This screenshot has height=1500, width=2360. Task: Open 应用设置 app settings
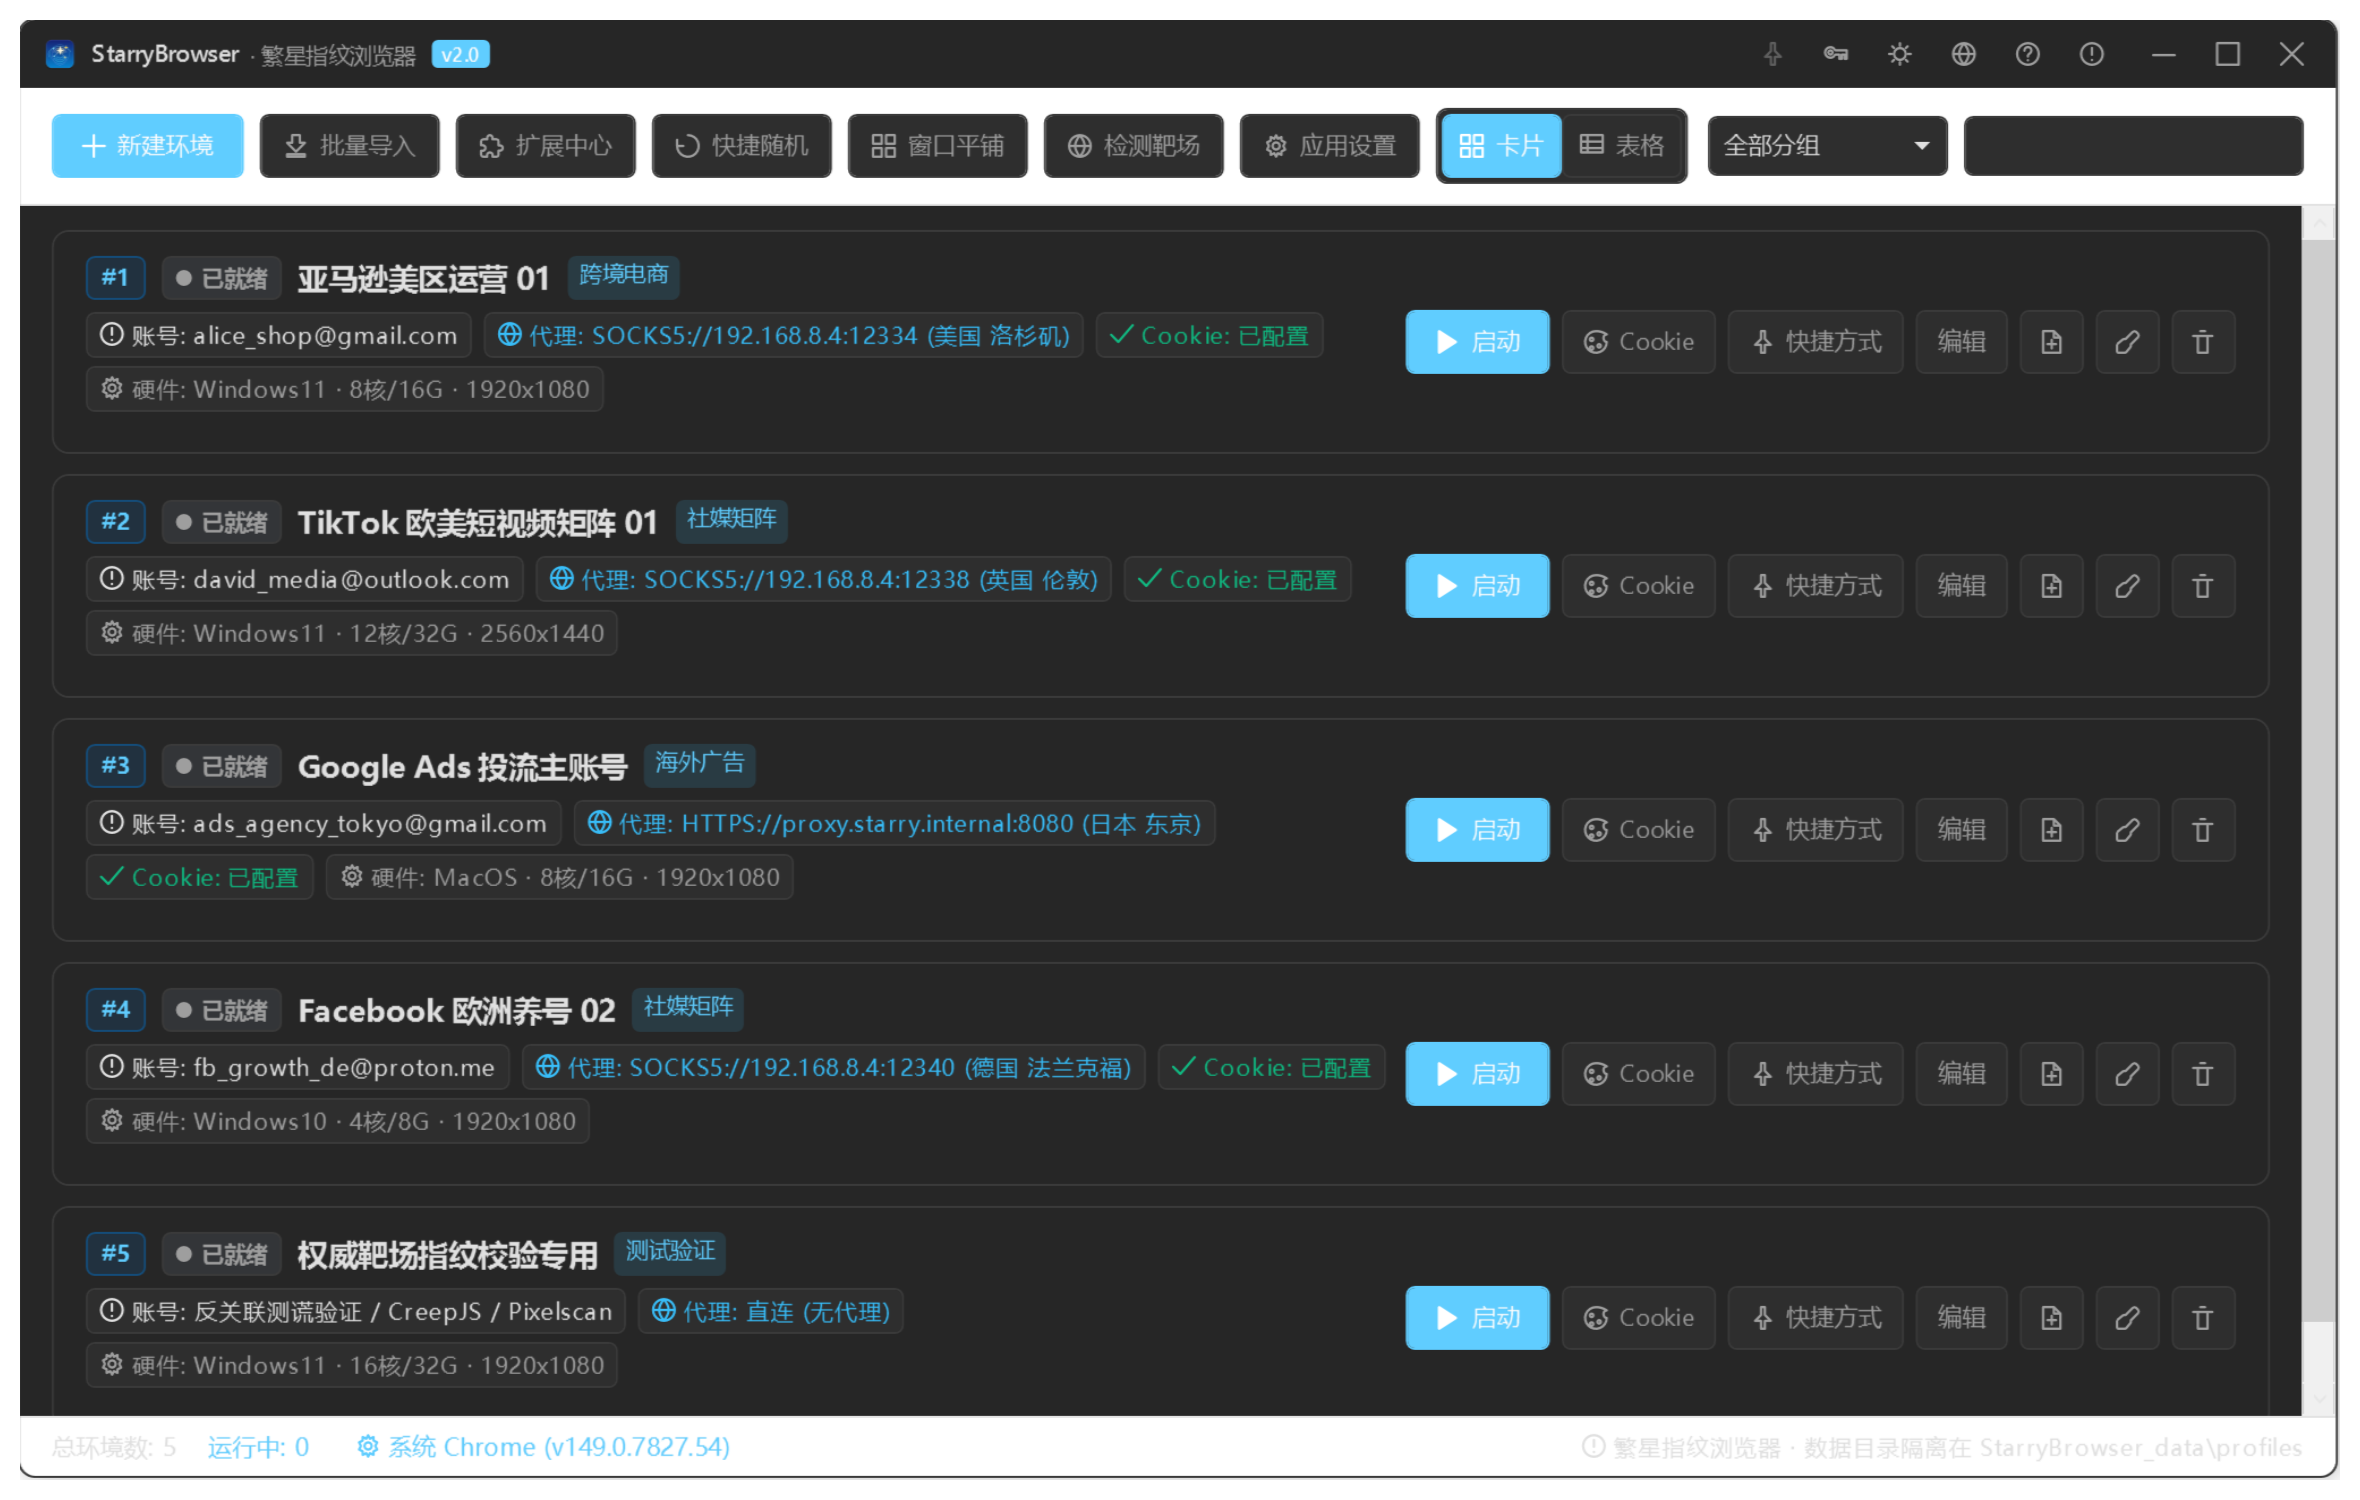(x=1330, y=146)
